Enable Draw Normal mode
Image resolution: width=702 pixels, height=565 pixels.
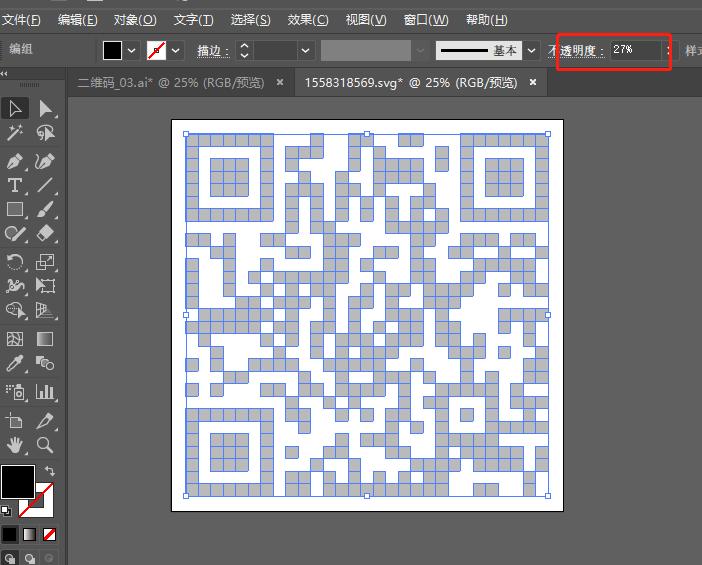(10, 559)
